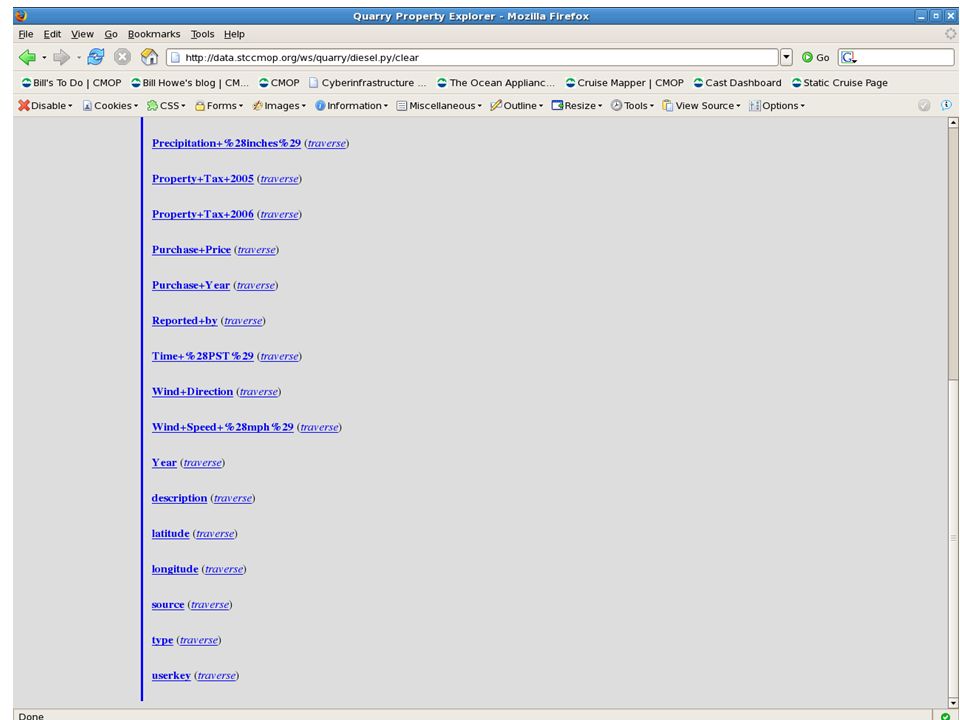Open the Cyberinfrastructure bookmark
This screenshot has height=720, width=960.
(x=367, y=83)
